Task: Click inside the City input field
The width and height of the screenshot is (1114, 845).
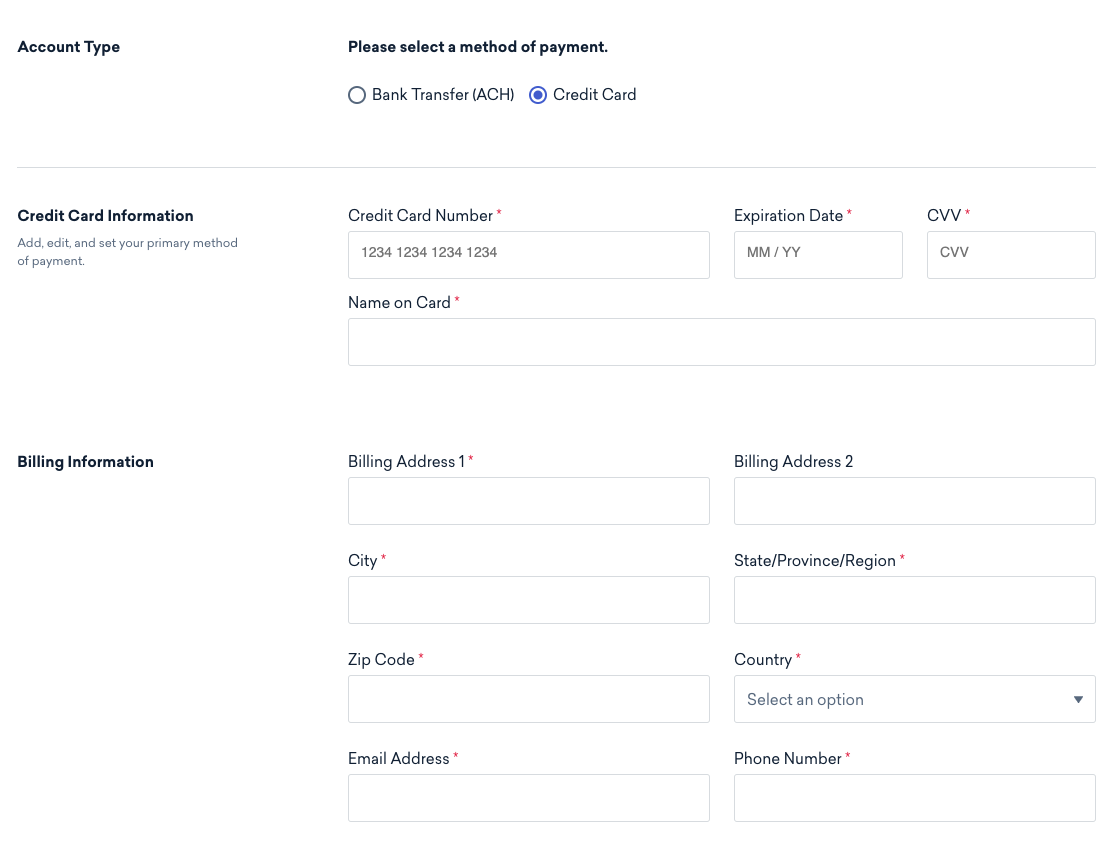Action: tap(528, 599)
